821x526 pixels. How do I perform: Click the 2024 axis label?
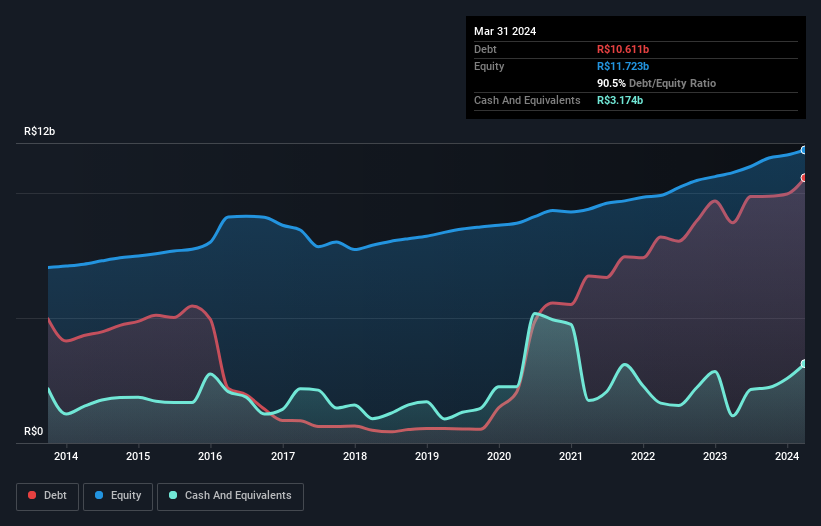787,456
